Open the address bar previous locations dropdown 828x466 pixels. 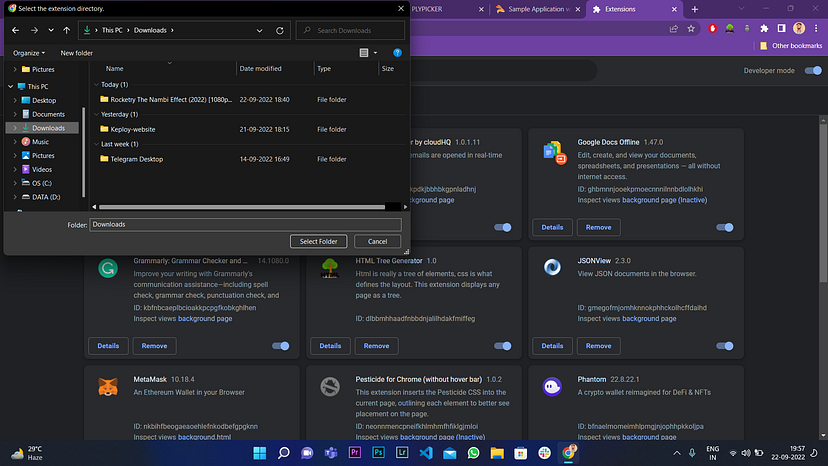pos(259,31)
